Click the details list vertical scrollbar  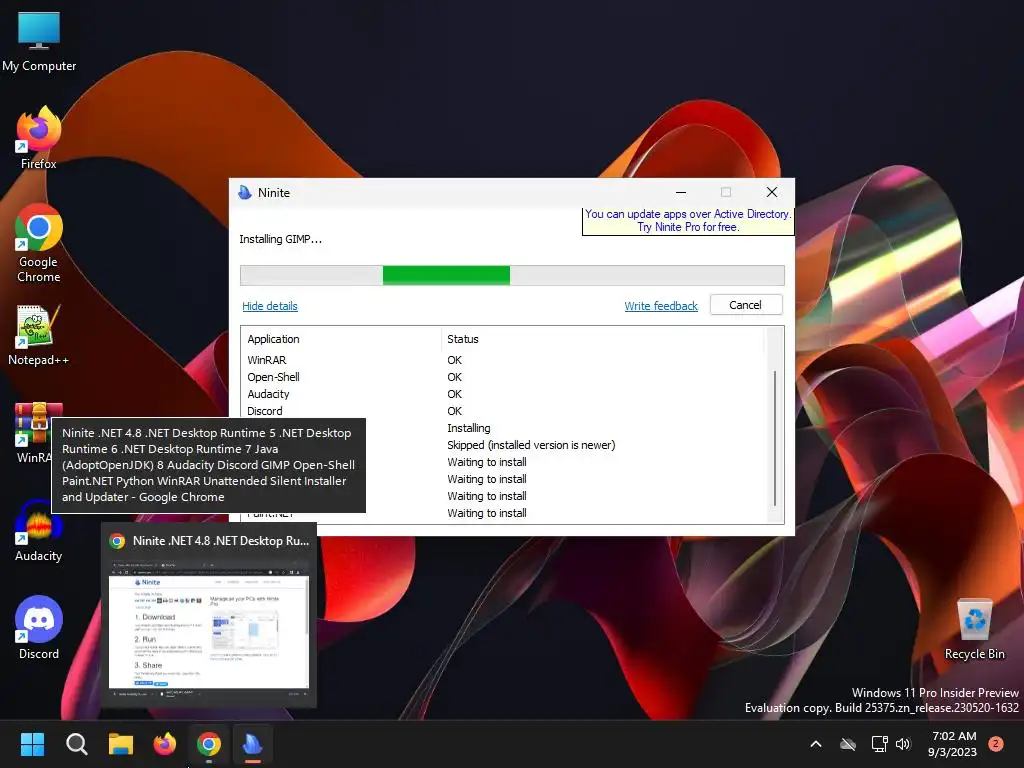pos(775,438)
